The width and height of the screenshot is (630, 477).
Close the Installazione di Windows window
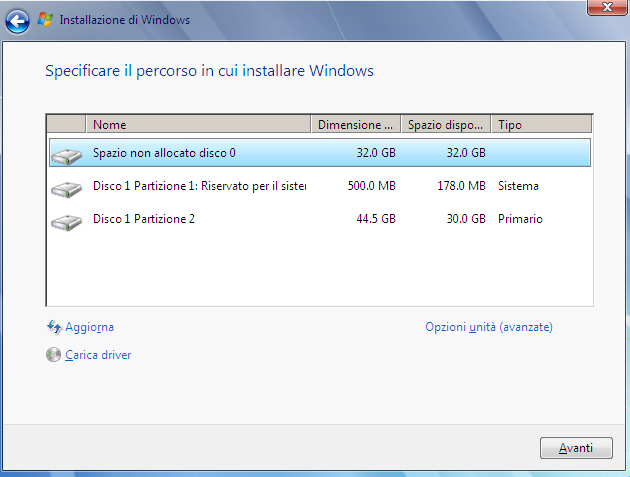[x=607, y=7]
